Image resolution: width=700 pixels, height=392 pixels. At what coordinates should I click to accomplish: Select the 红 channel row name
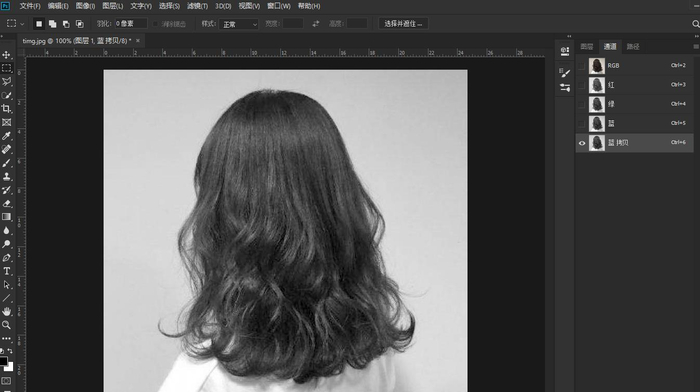(611, 85)
